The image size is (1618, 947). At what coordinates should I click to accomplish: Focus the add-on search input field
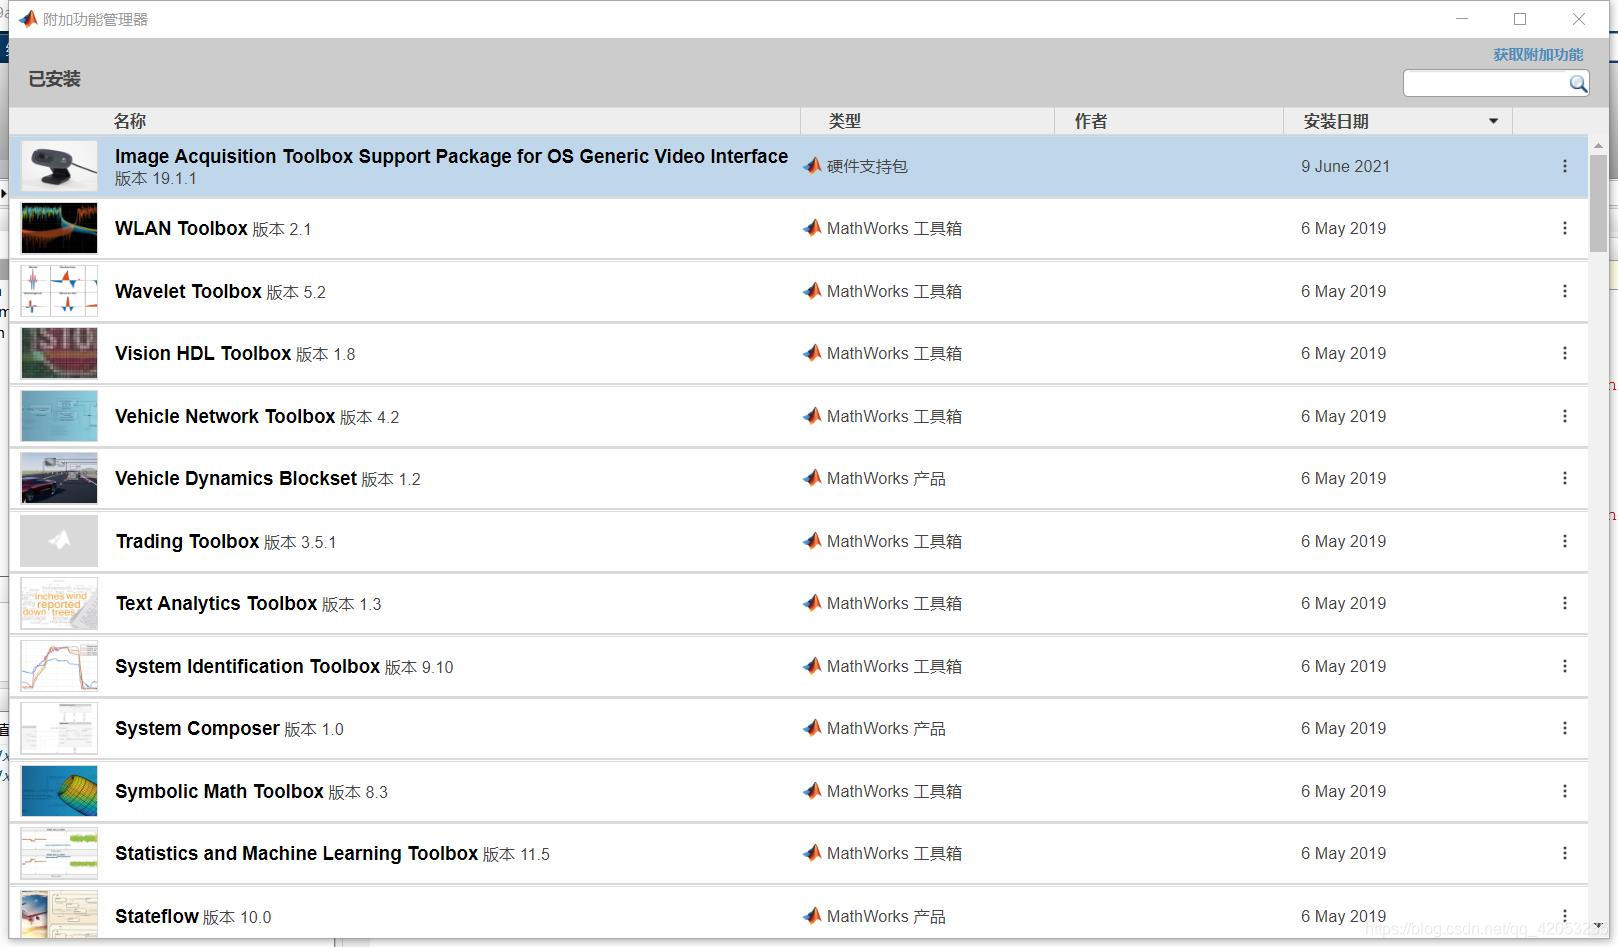pyautogui.click(x=1486, y=84)
